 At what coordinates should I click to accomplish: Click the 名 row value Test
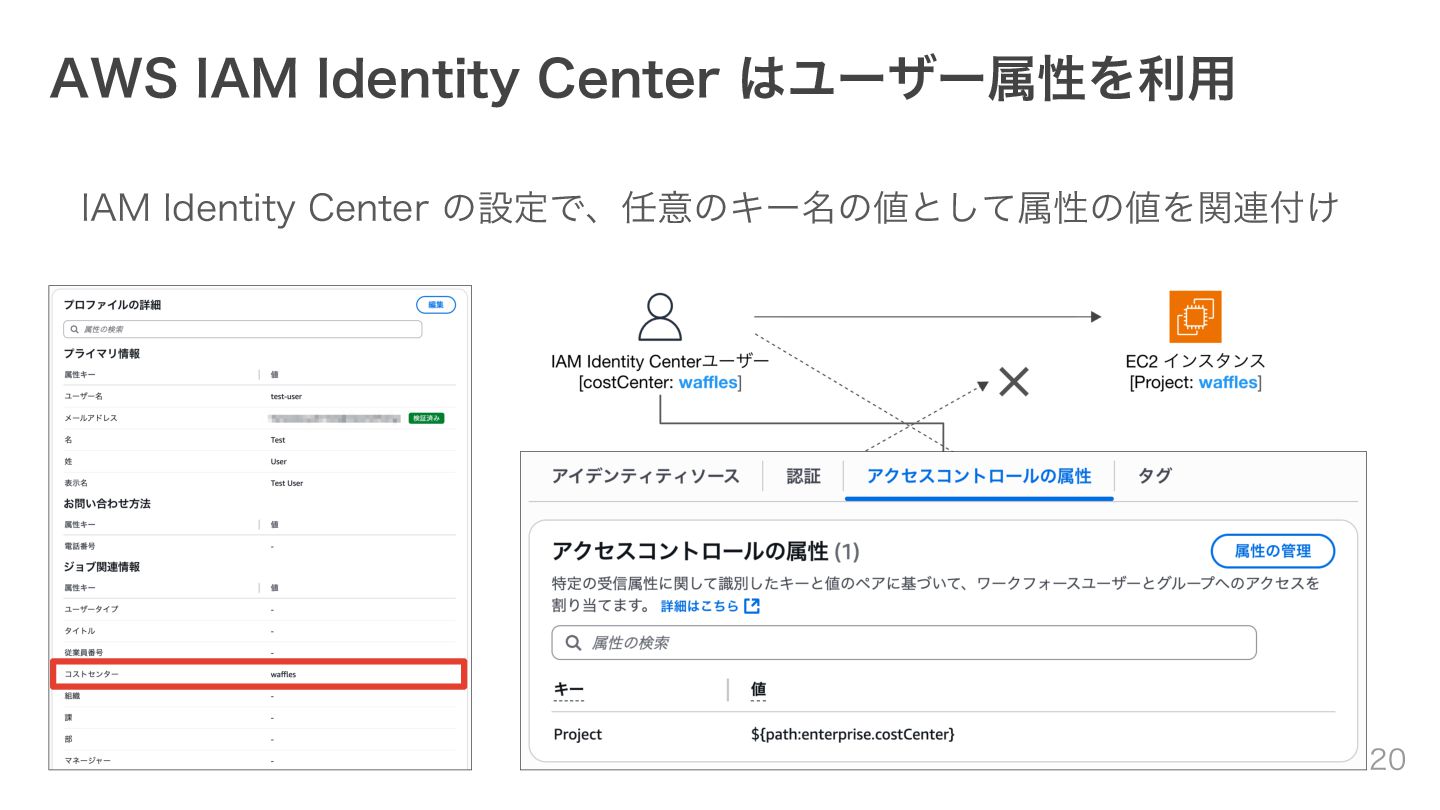tap(278, 440)
